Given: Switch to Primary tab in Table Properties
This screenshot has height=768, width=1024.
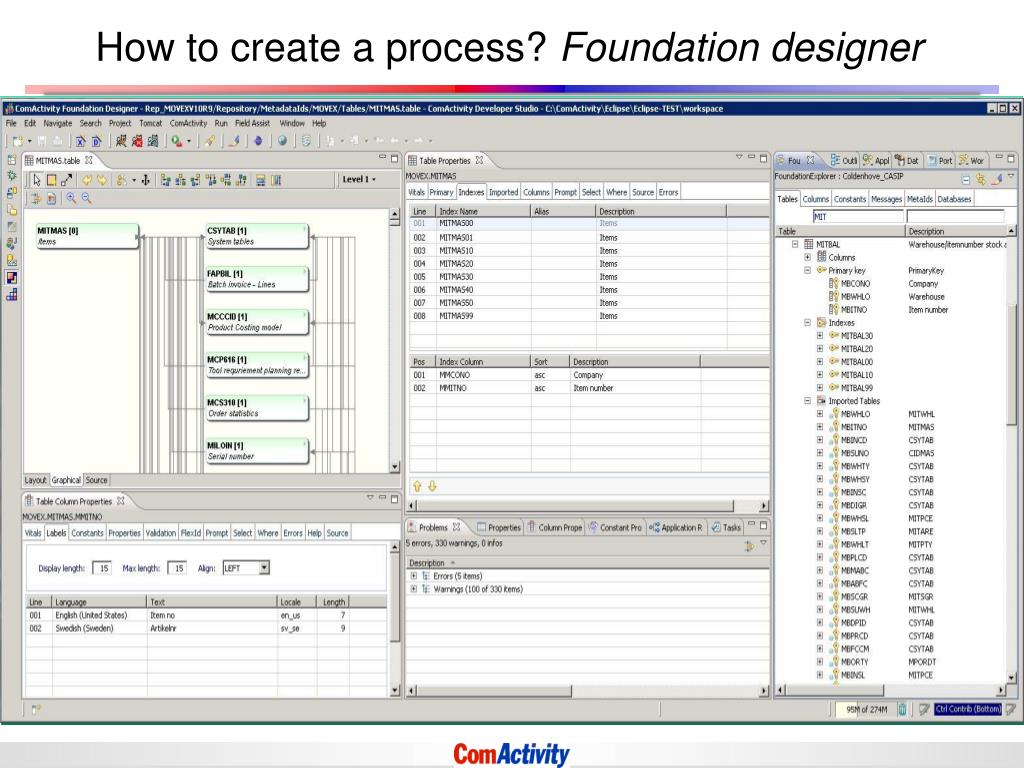Looking at the screenshot, I should point(441,193).
